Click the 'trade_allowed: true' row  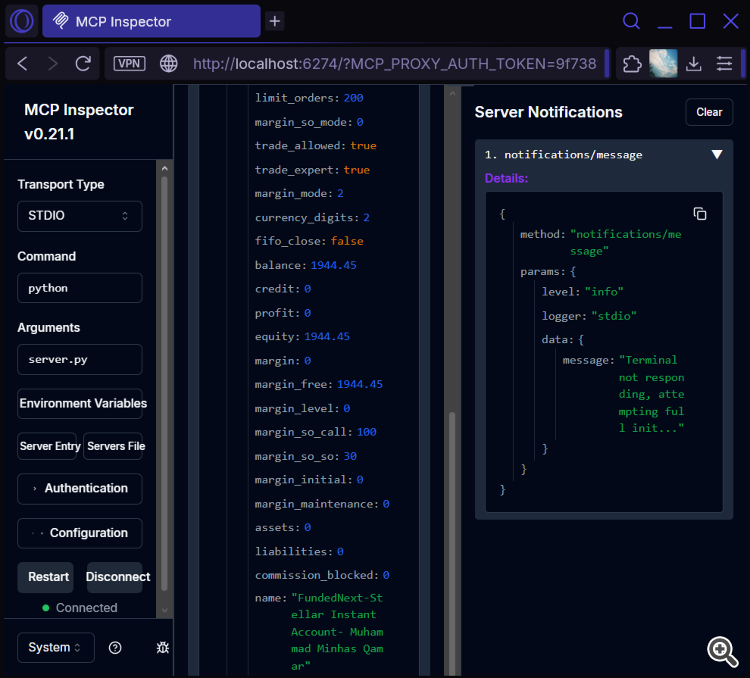315,145
